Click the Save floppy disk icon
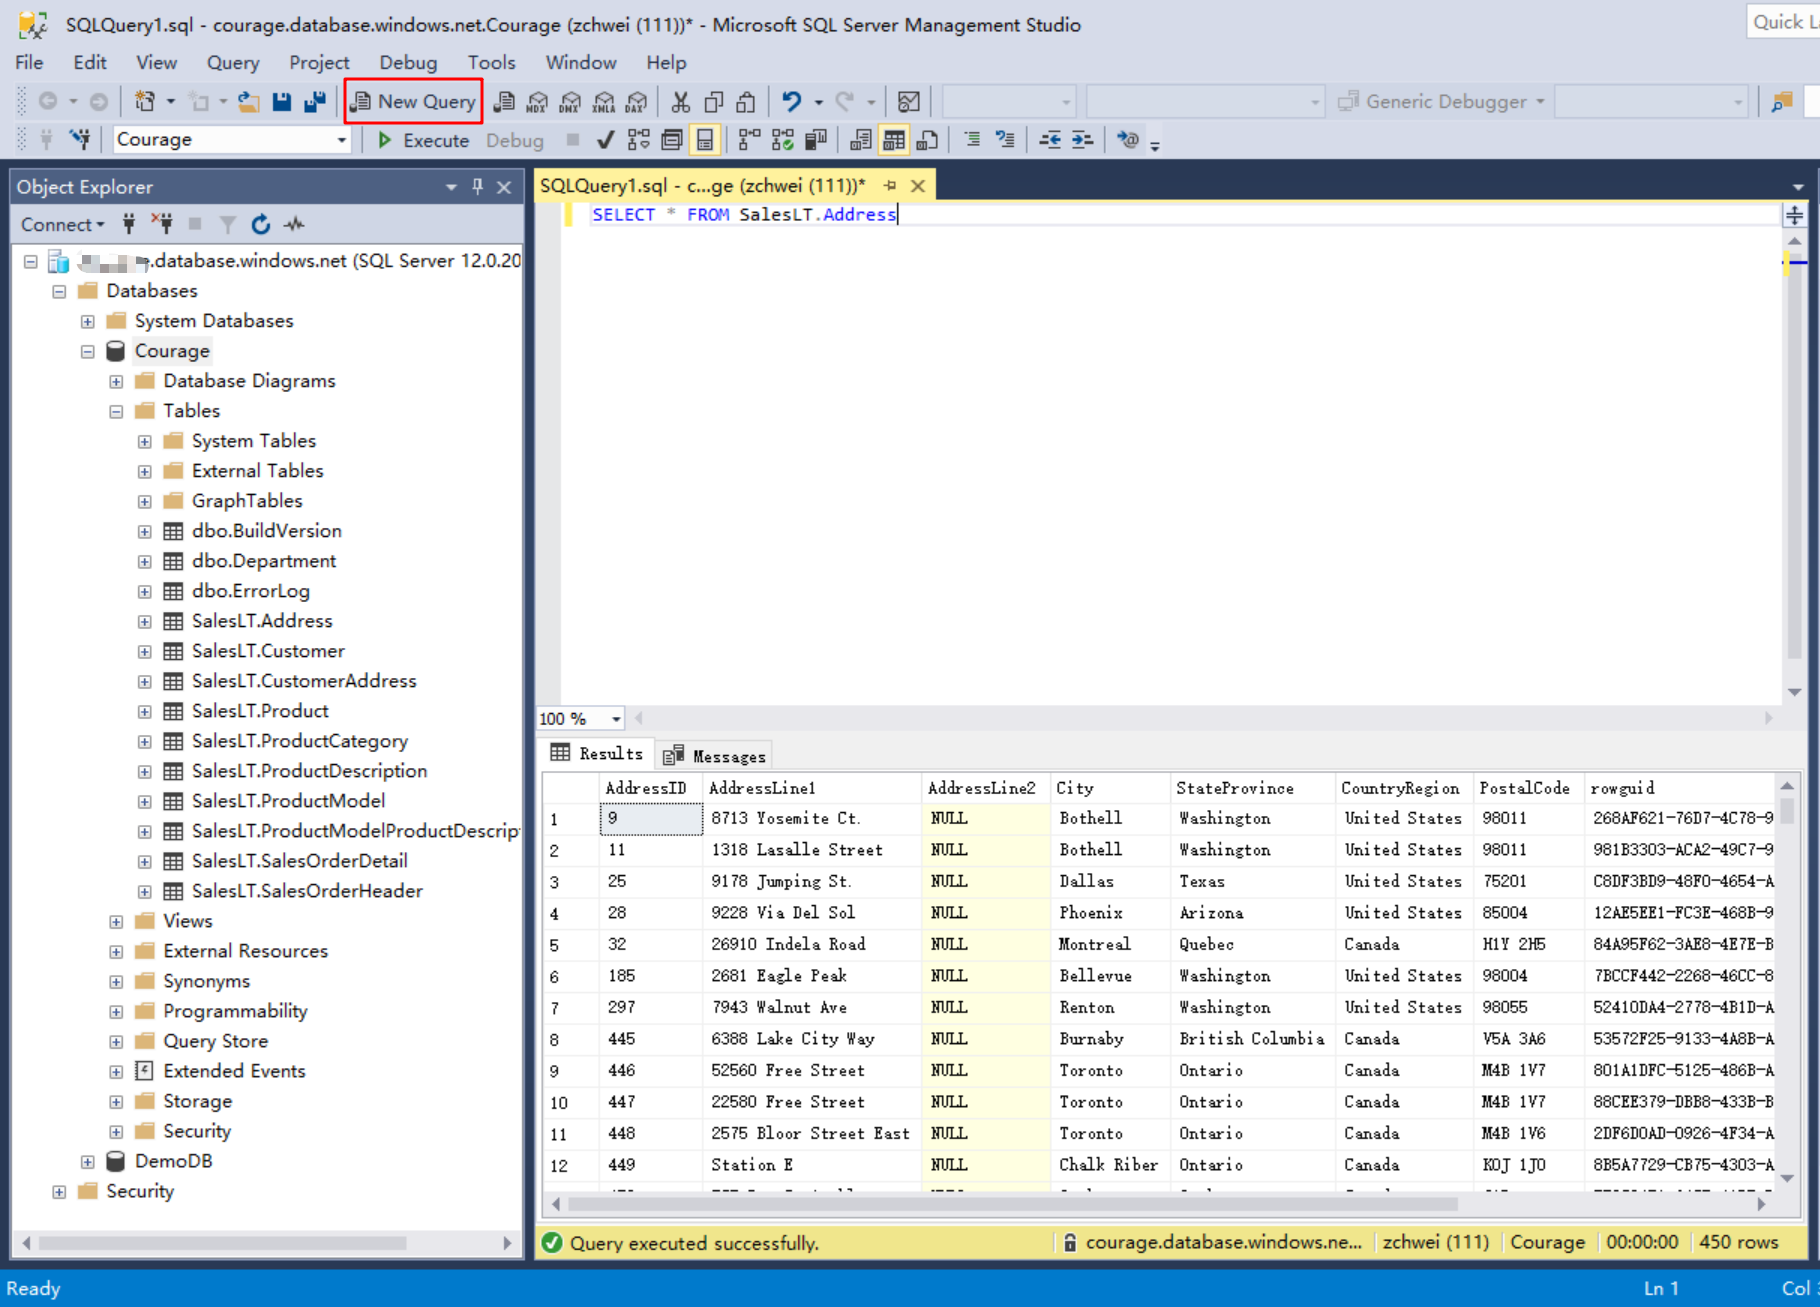This screenshot has width=1820, height=1307. [282, 101]
